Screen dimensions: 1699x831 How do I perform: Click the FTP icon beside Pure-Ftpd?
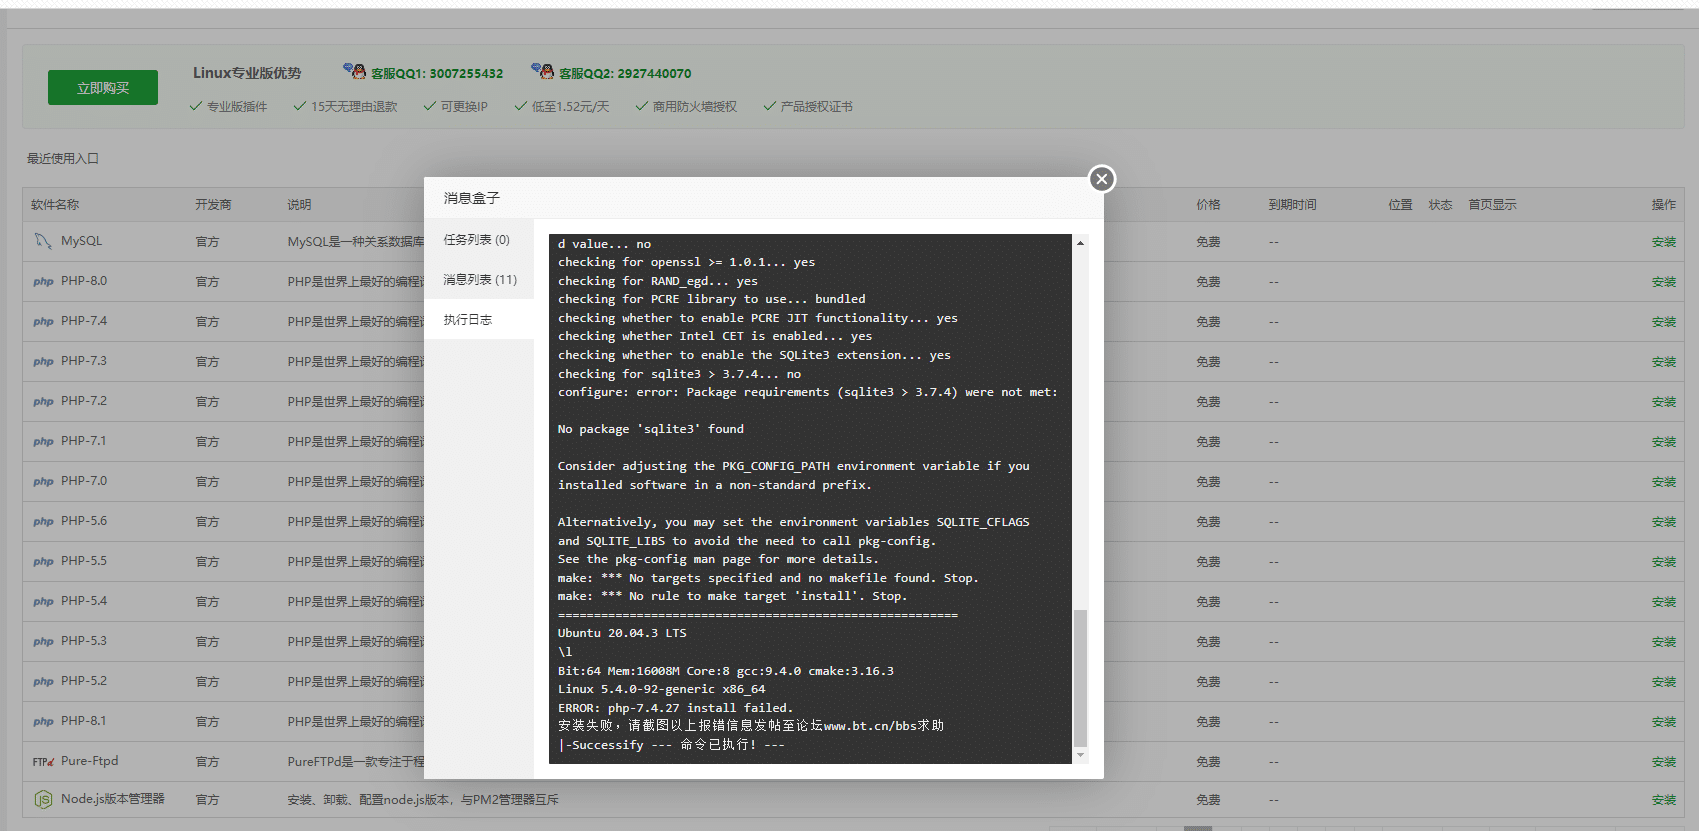coord(43,762)
